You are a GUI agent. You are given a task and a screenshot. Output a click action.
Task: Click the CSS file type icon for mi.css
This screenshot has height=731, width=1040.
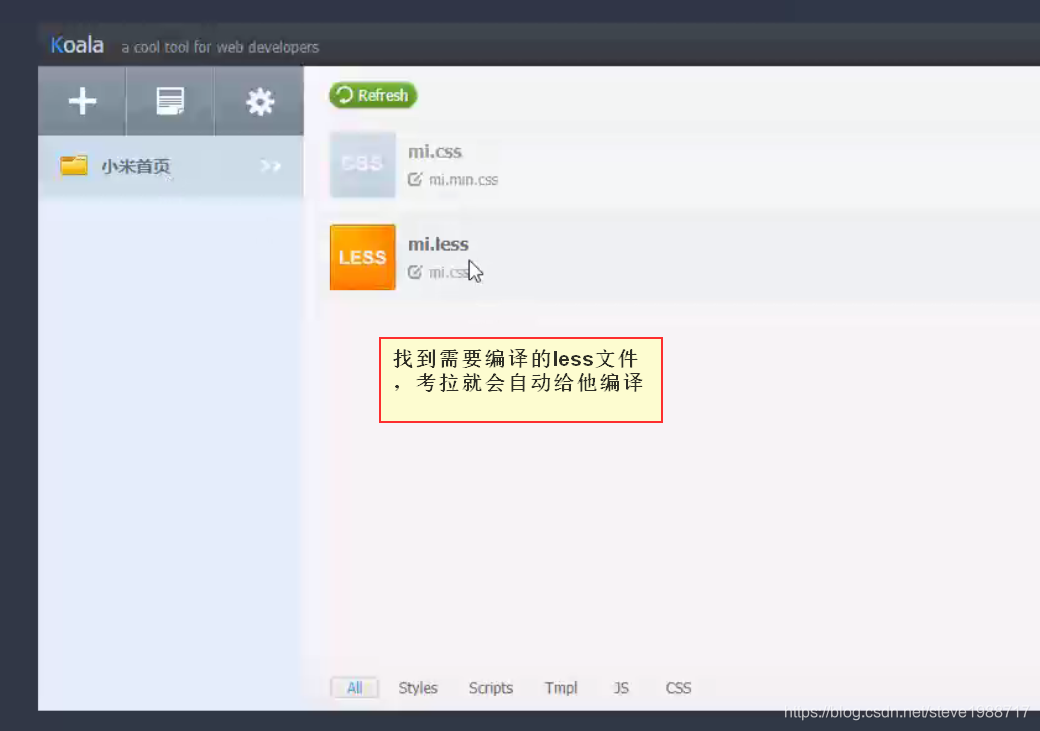362,164
